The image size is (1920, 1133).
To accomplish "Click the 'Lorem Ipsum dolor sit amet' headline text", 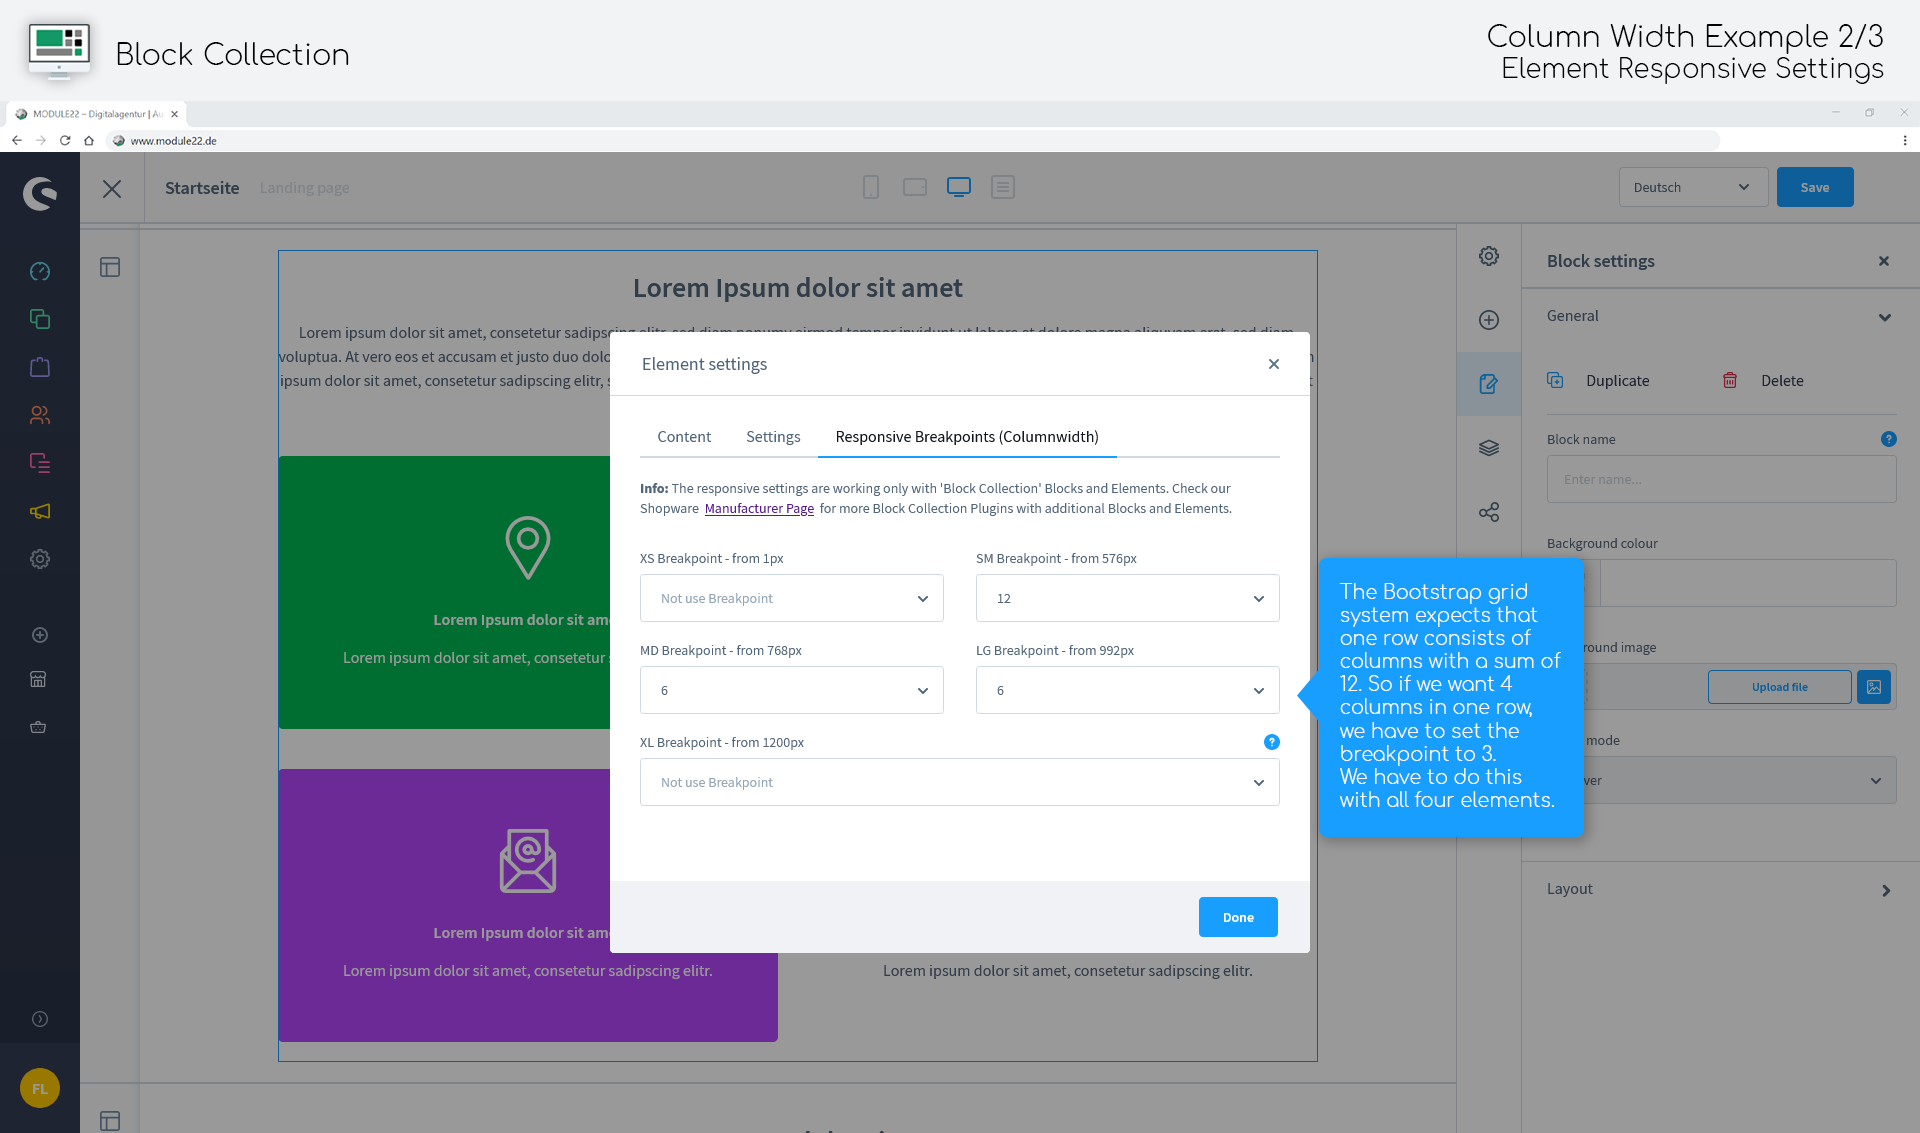I will (797, 288).
